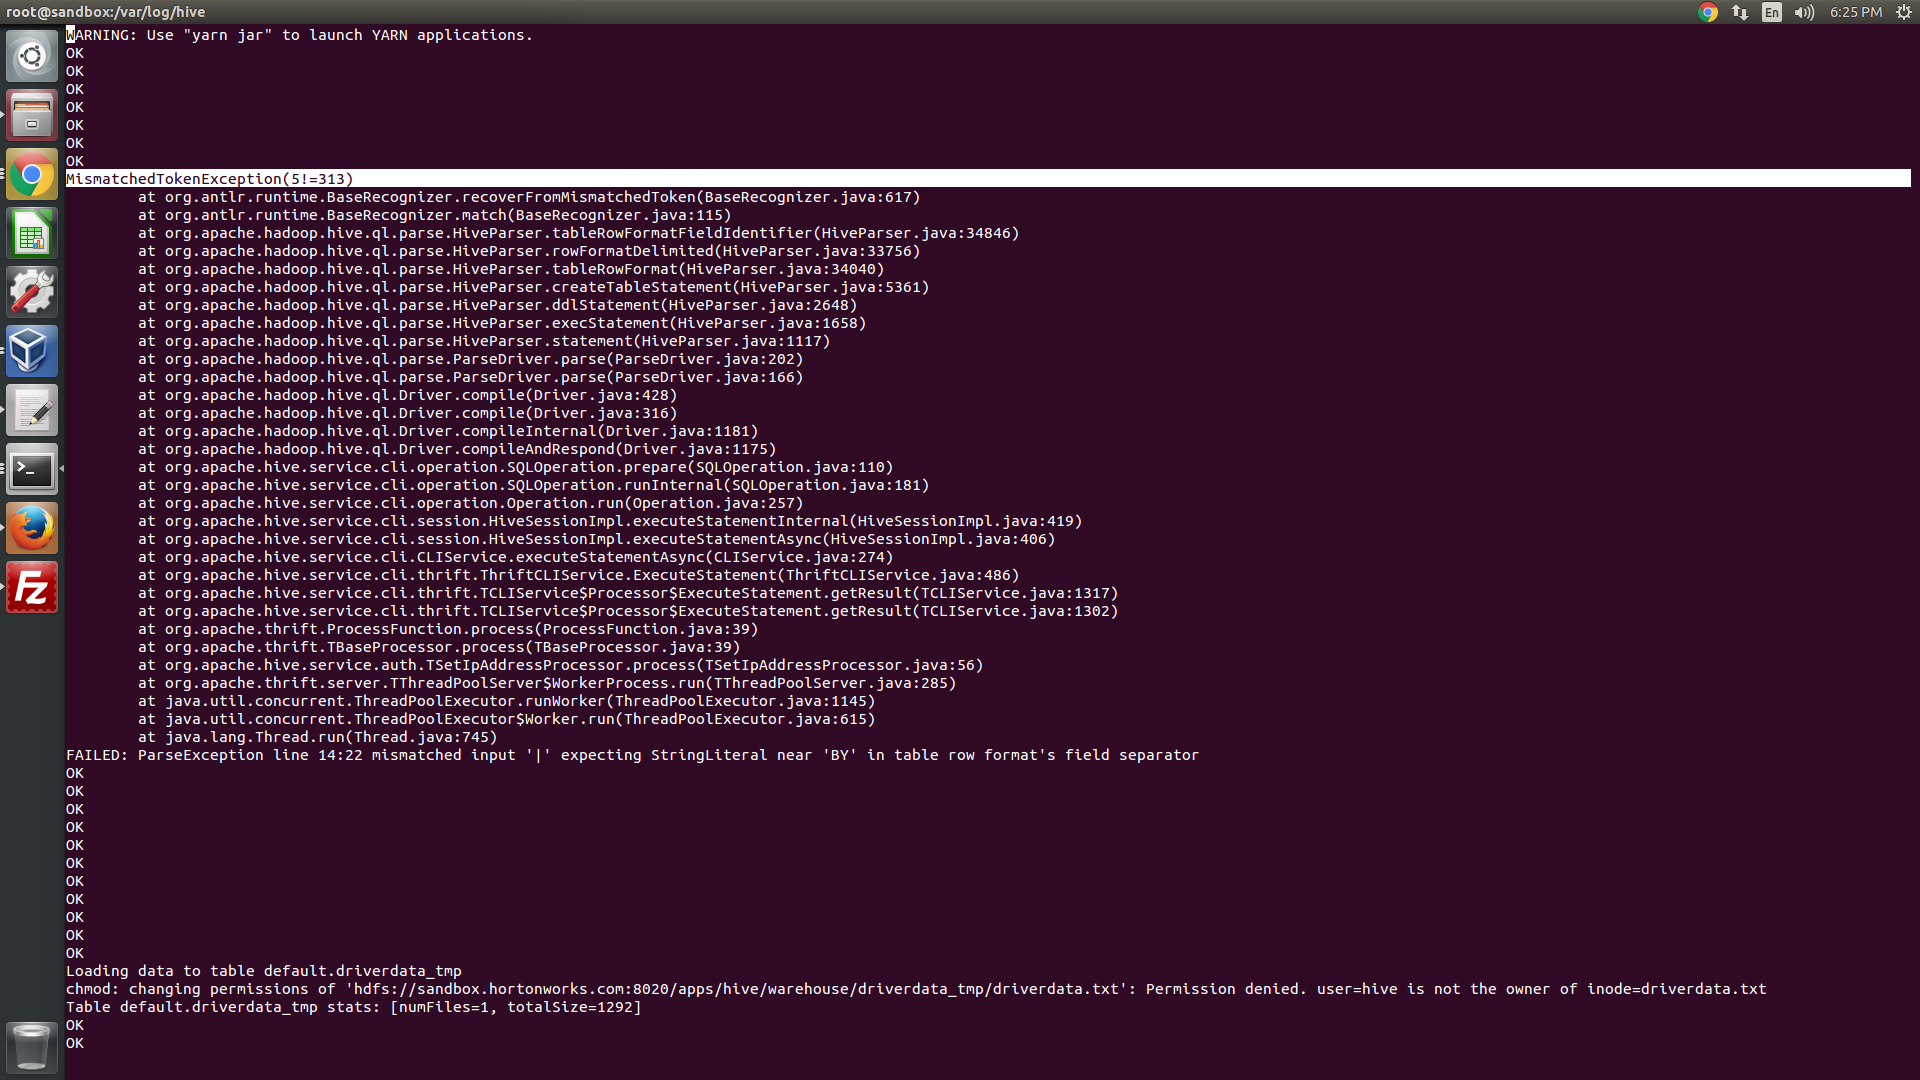Open the network connections indicator menu
1920x1080 pixels.
1740,12
